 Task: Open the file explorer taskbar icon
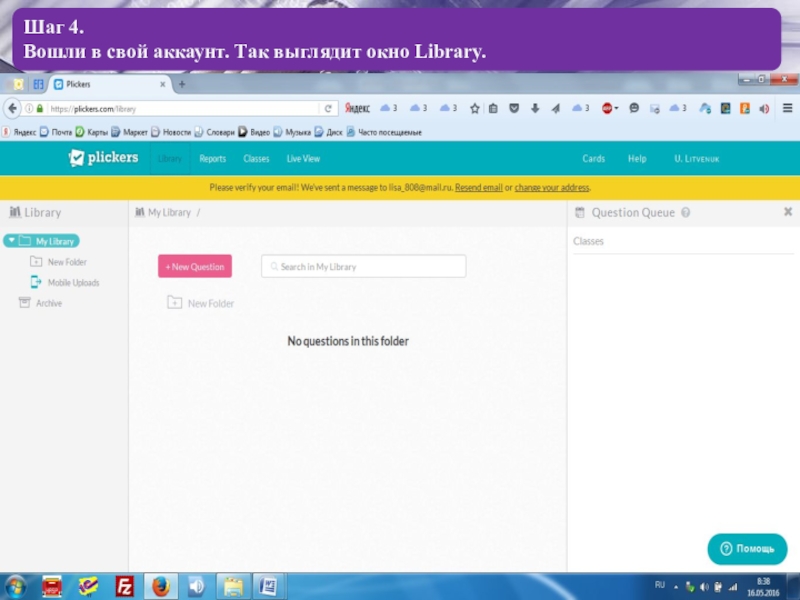[233, 586]
